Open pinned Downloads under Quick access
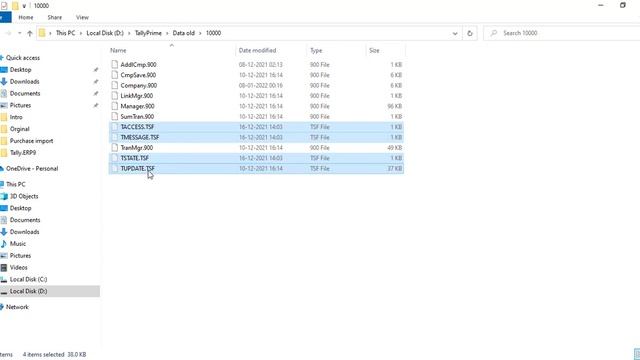Viewport: 640px width, 360px height. tap(24, 82)
